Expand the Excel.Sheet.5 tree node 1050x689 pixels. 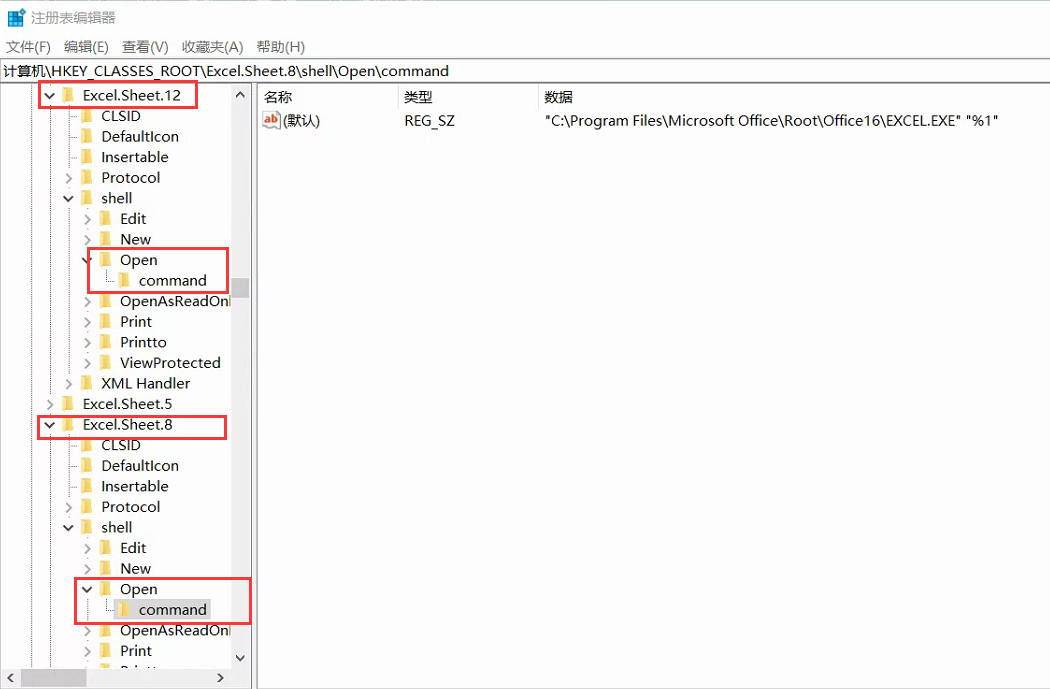tap(49, 404)
